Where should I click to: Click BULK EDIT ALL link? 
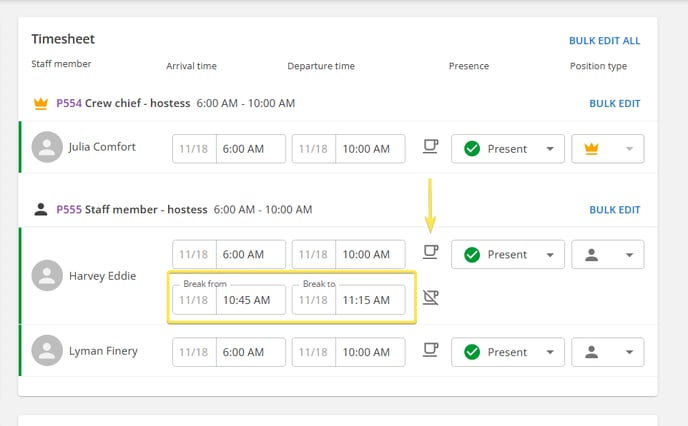604,41
